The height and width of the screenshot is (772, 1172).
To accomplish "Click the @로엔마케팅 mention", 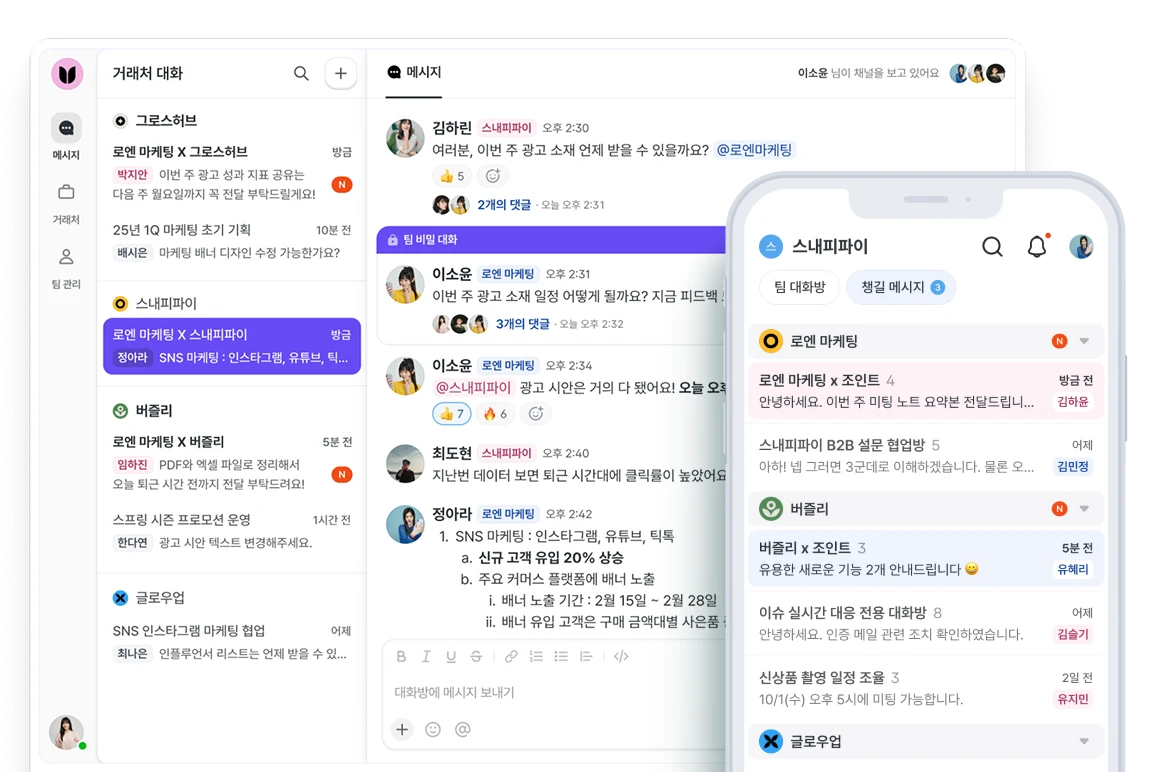I will pos(755,149).
